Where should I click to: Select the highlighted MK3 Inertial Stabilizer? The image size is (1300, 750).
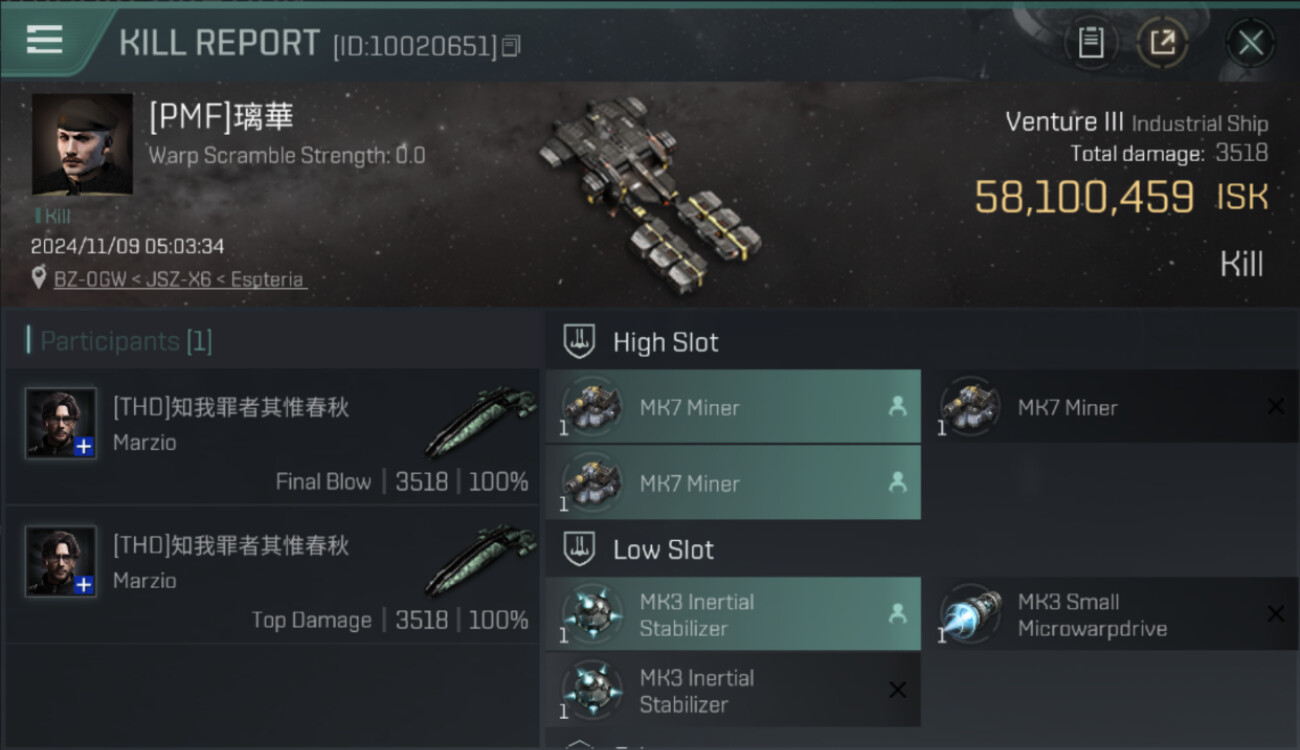click(x=733, y=614)
